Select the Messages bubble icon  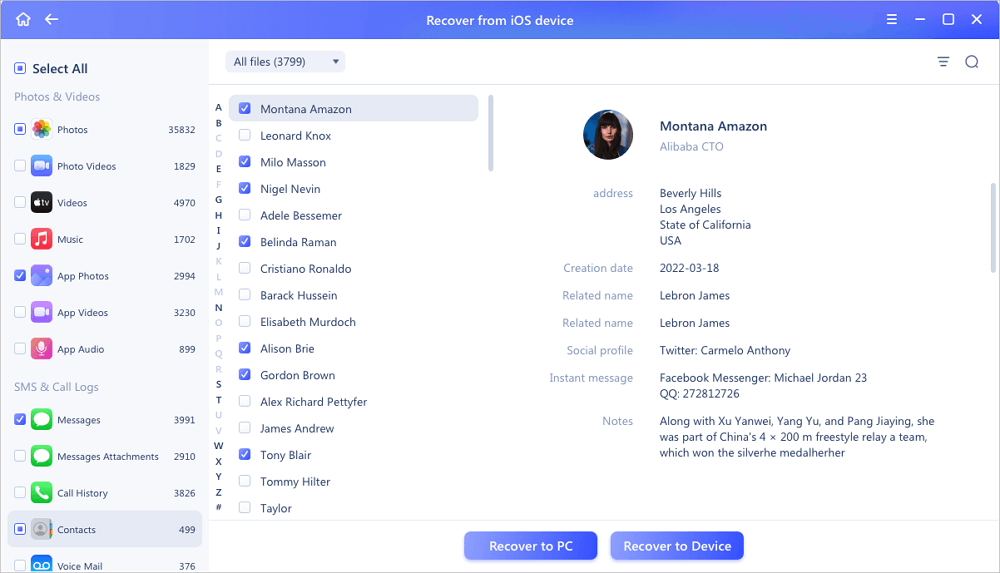point(41,419)
